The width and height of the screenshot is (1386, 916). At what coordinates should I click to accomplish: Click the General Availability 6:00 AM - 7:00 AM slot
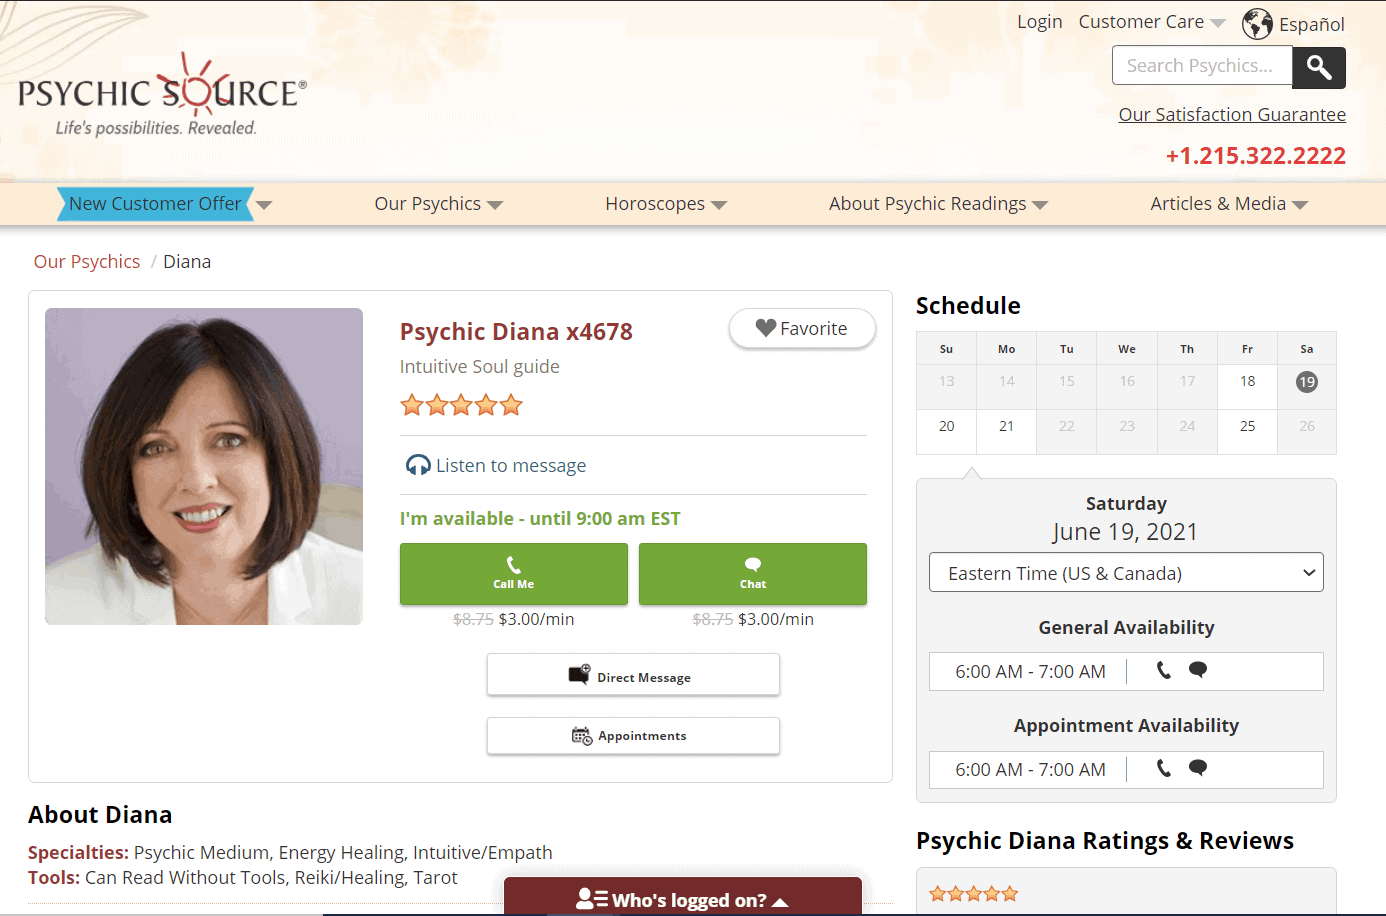[x=1126, y=672]
